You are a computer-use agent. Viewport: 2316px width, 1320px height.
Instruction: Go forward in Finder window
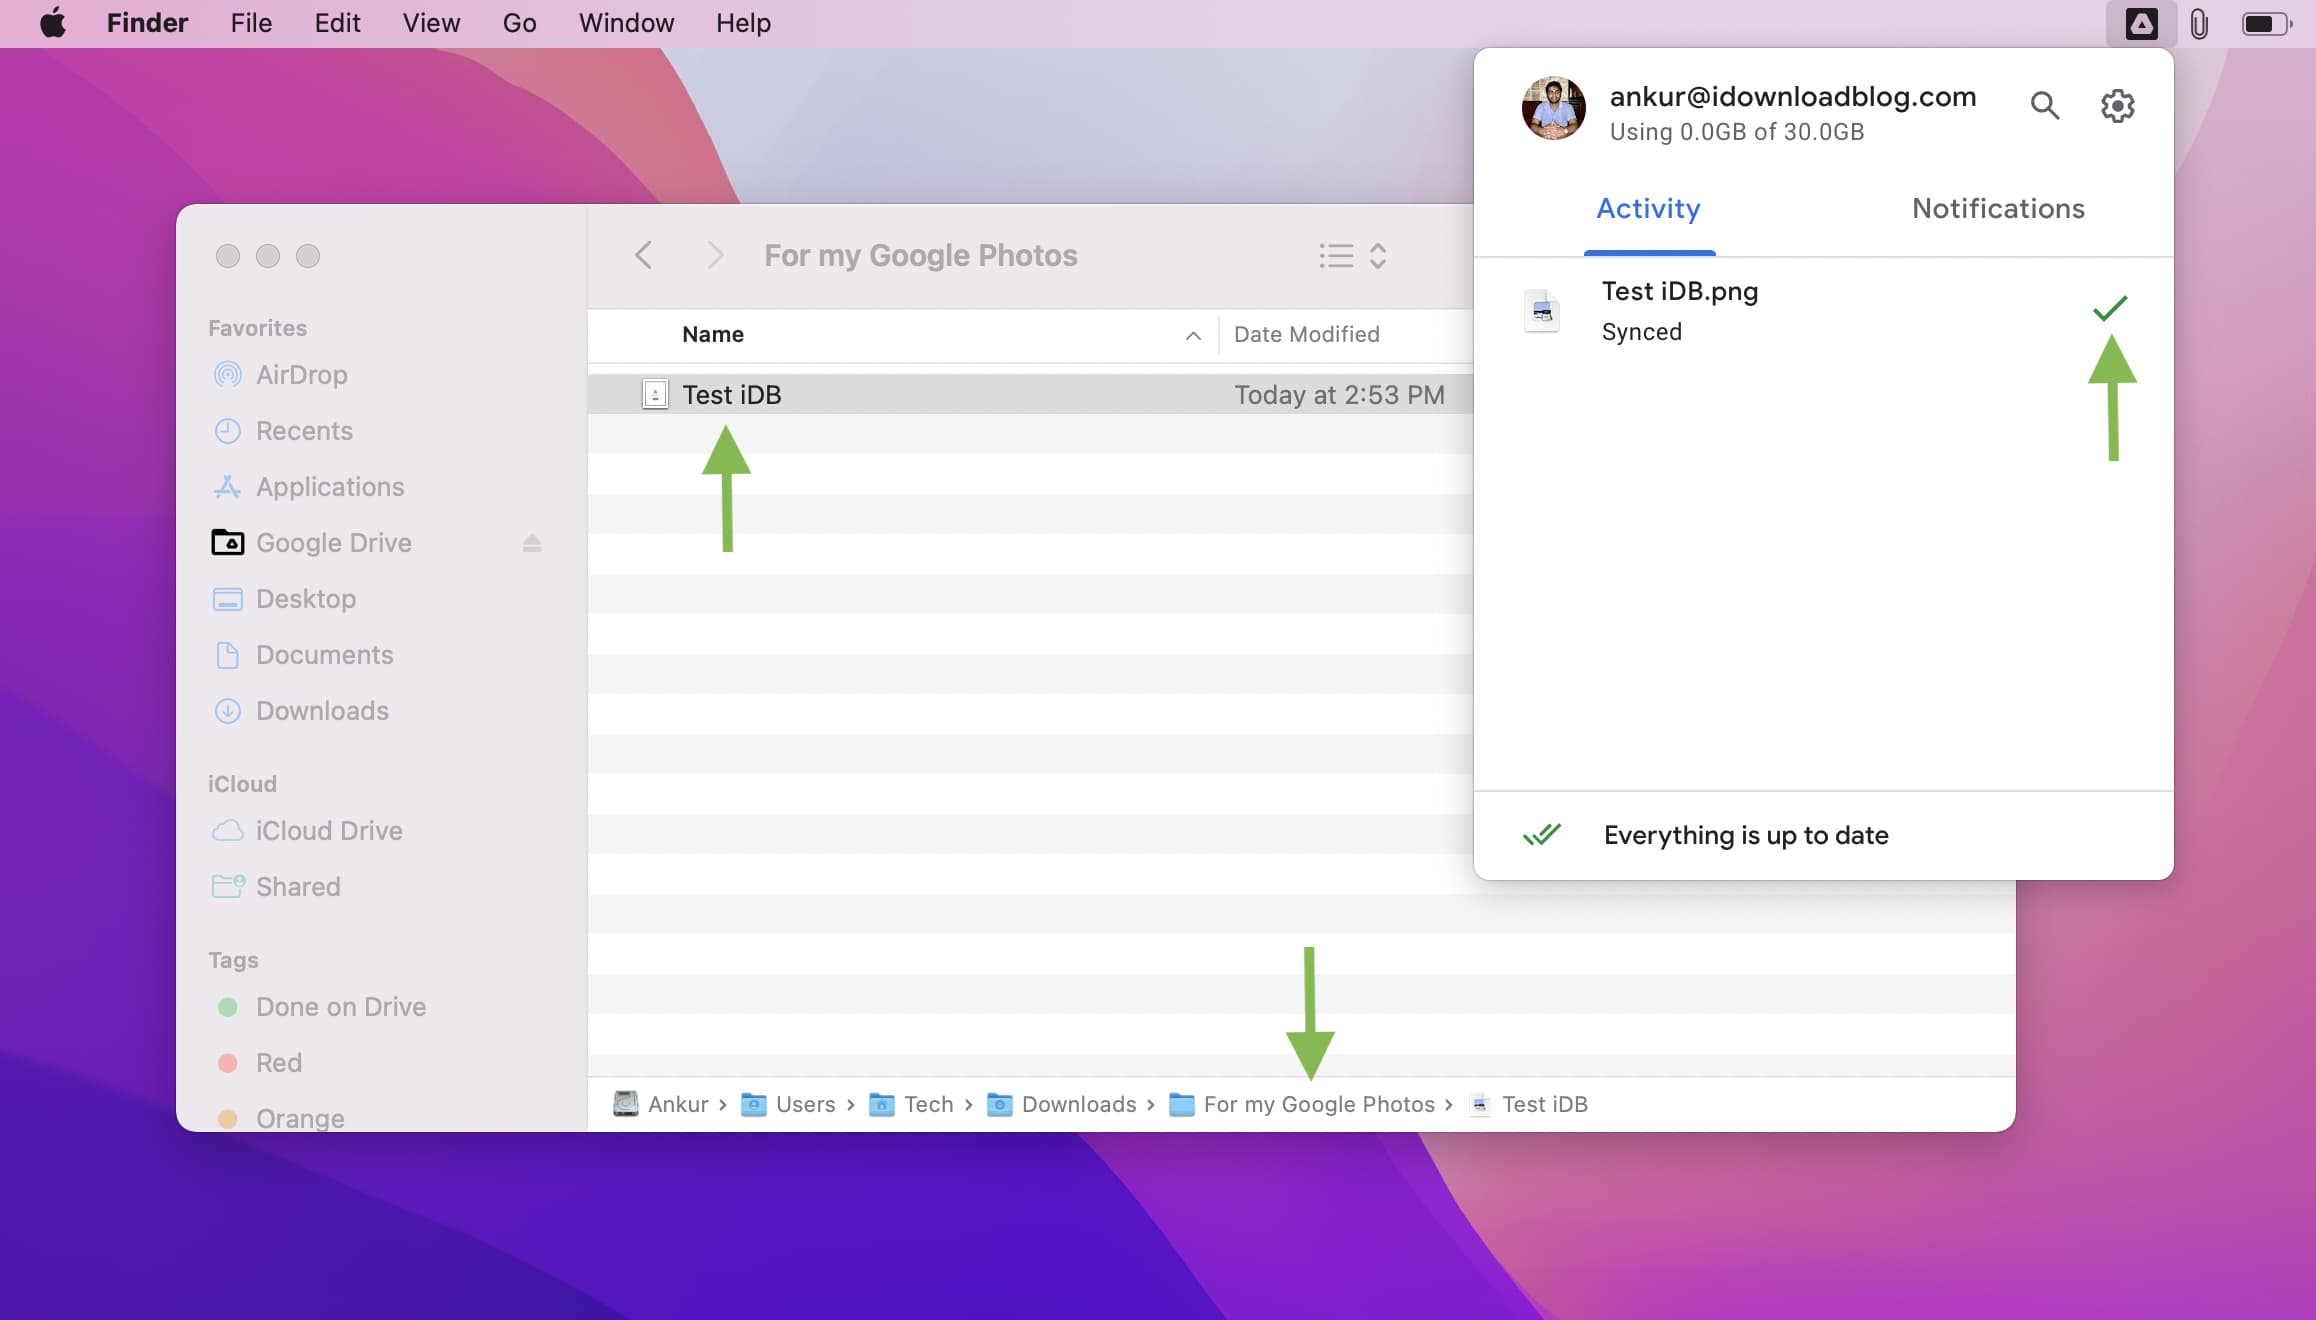point(714,255)
